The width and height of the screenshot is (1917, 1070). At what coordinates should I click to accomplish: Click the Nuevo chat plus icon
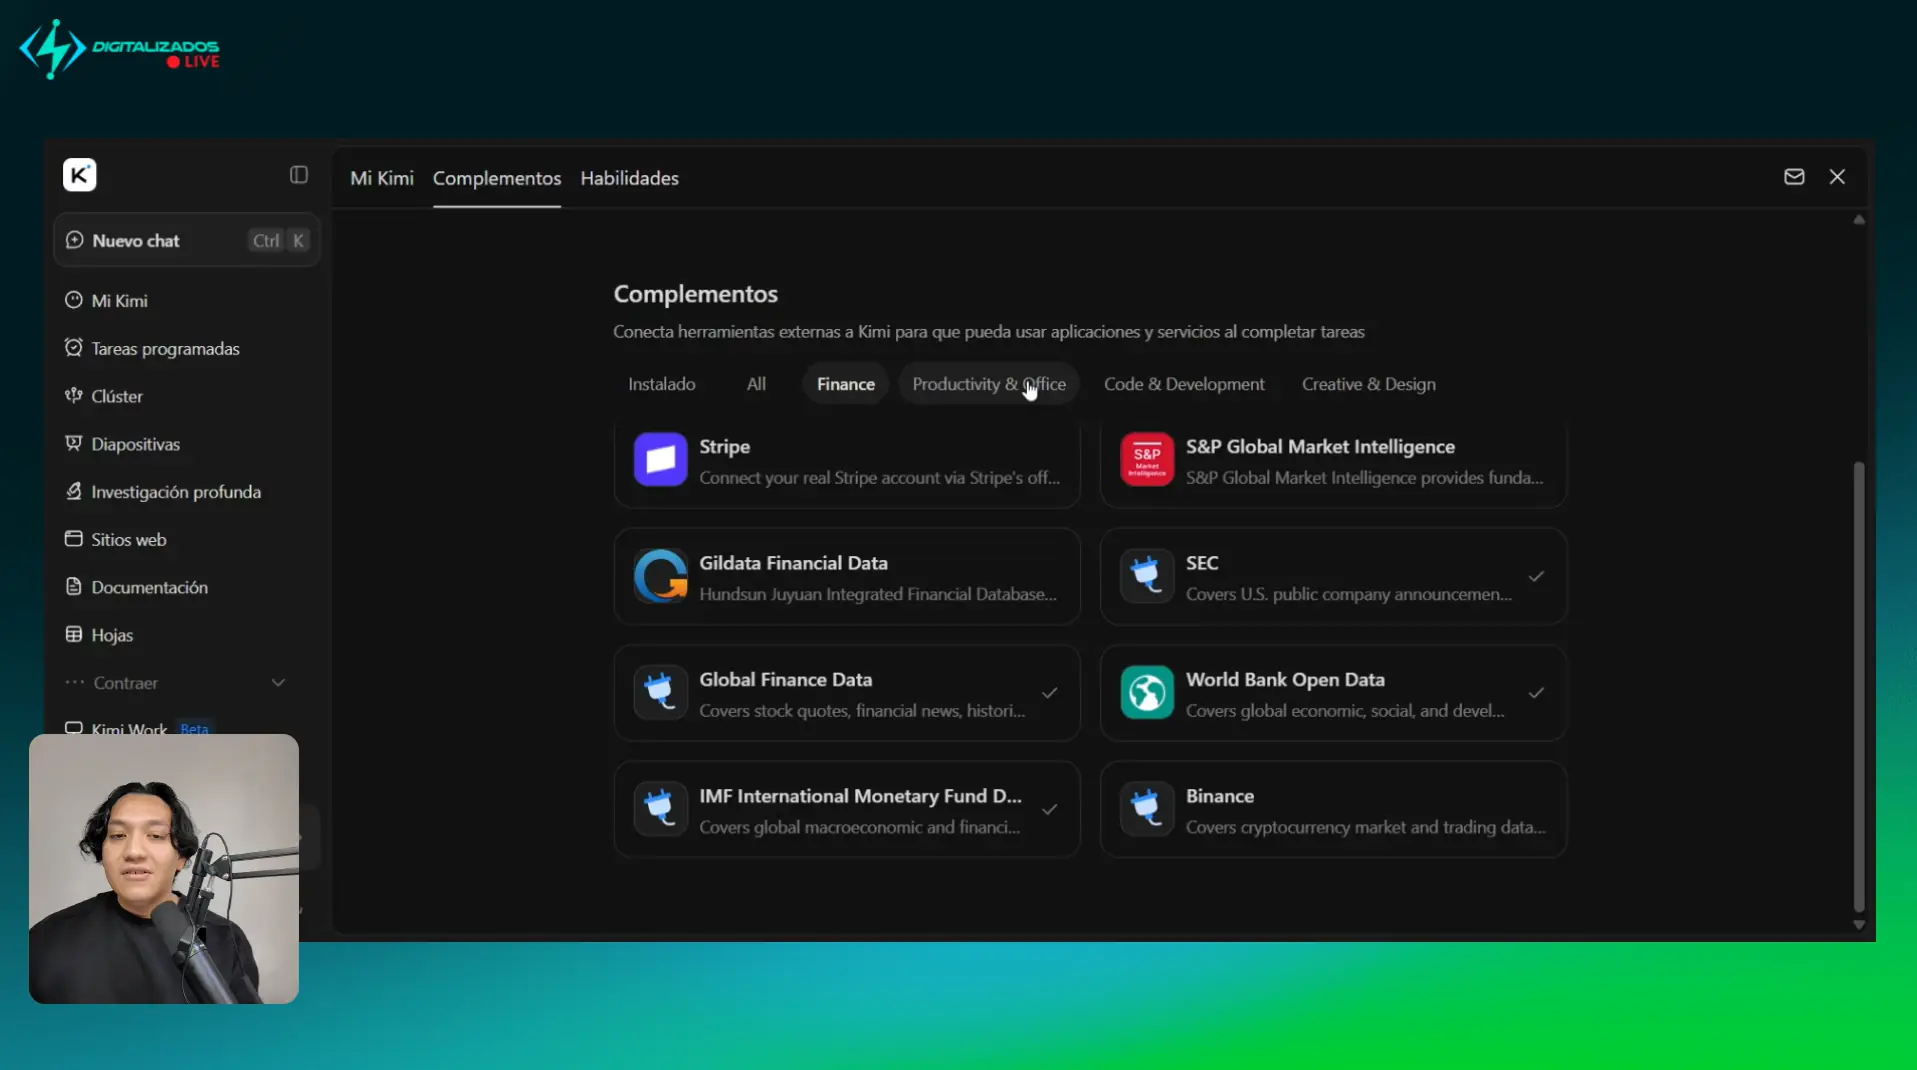pos(74,240)
